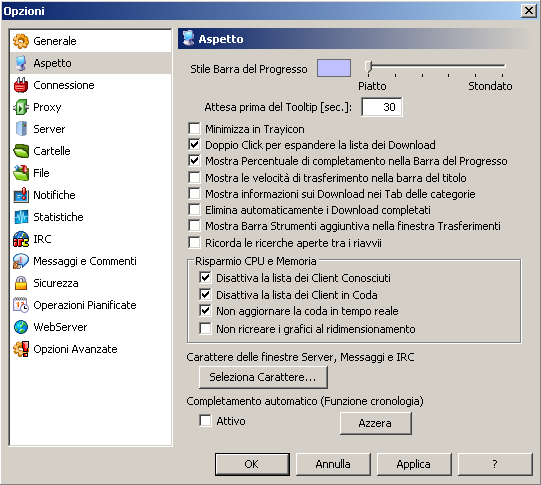Open the progress bar color swatch
Screen dimensions: 541x485
334,68
